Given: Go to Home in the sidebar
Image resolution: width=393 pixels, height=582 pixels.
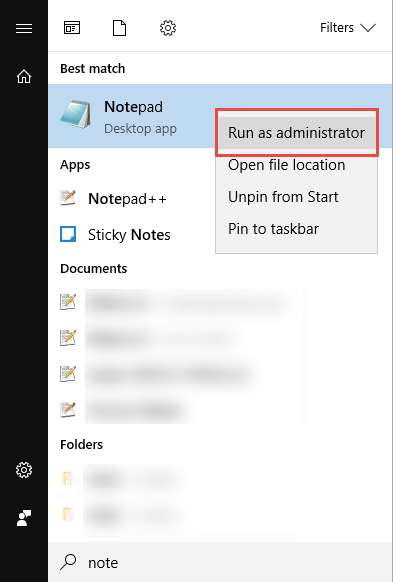Looking at the screenshot, I should 24,76.
